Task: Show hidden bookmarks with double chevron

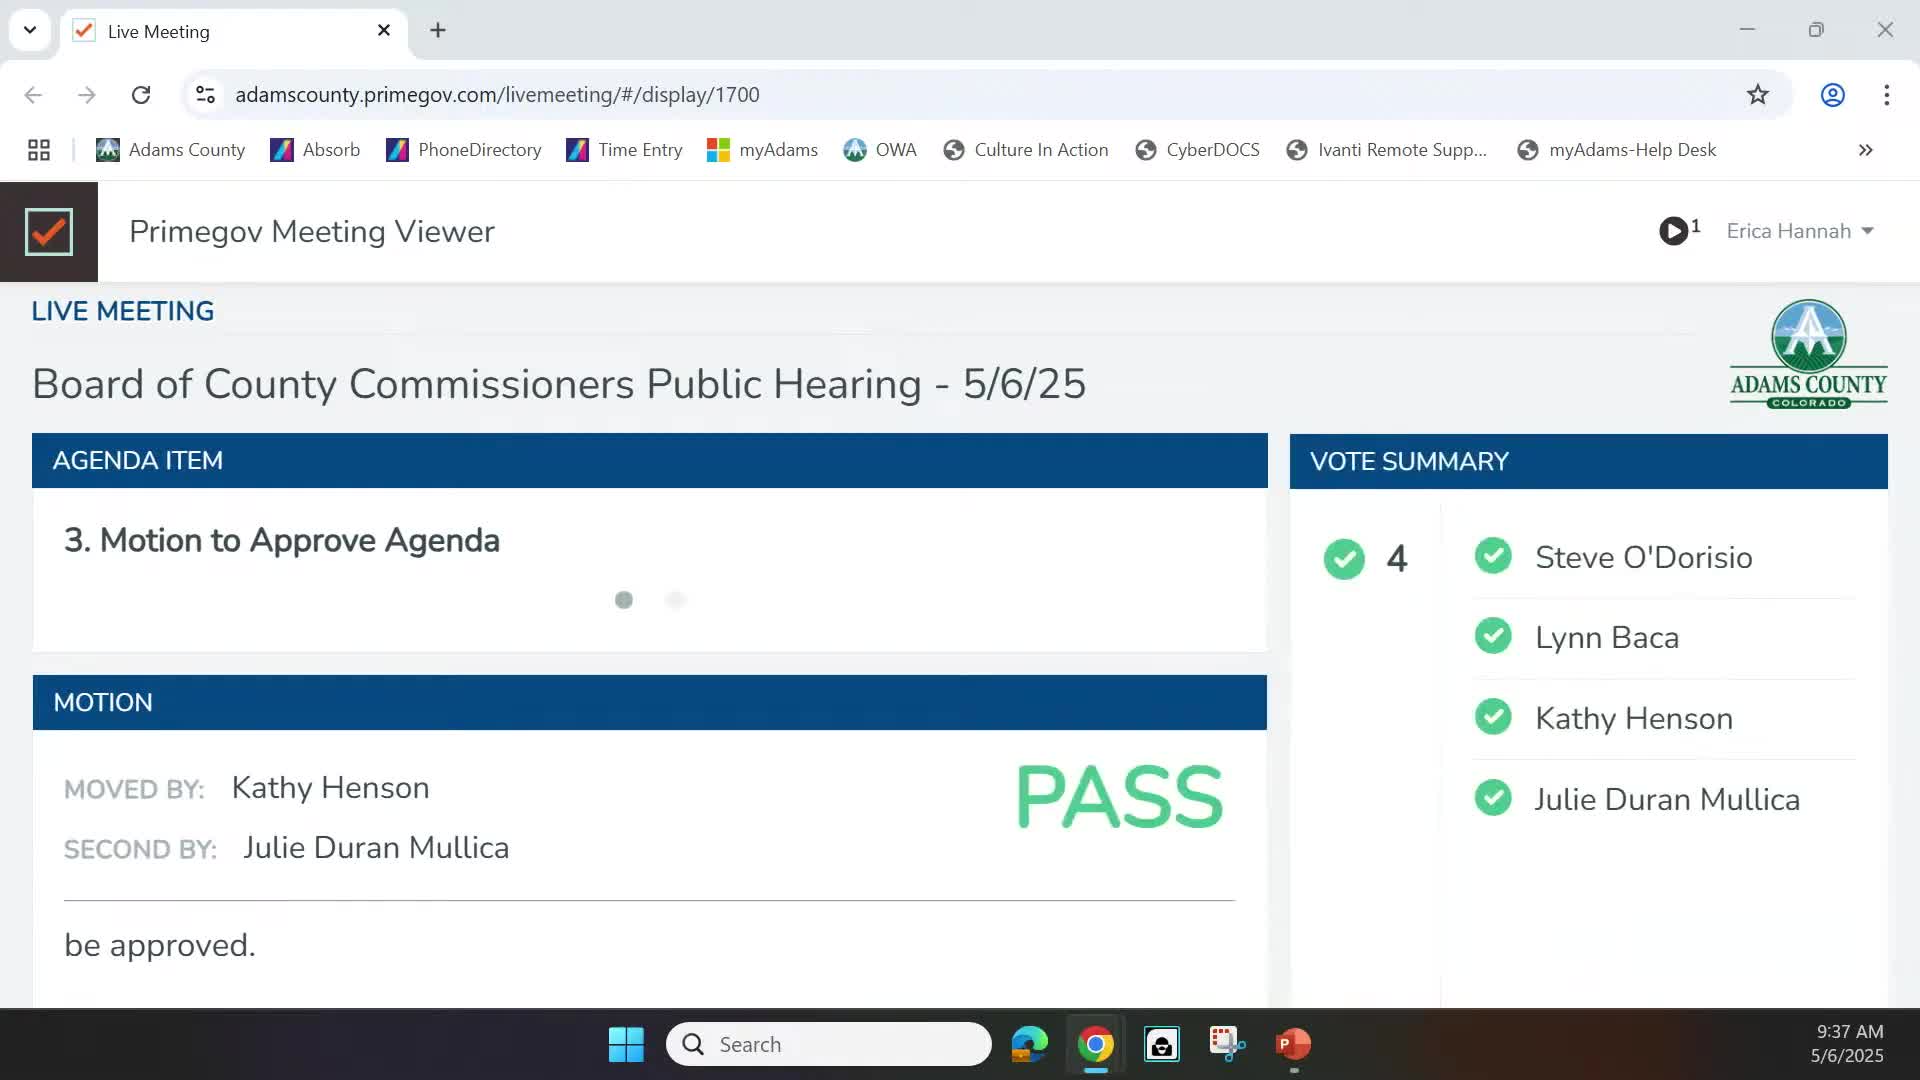Action: pos(1865,150)
